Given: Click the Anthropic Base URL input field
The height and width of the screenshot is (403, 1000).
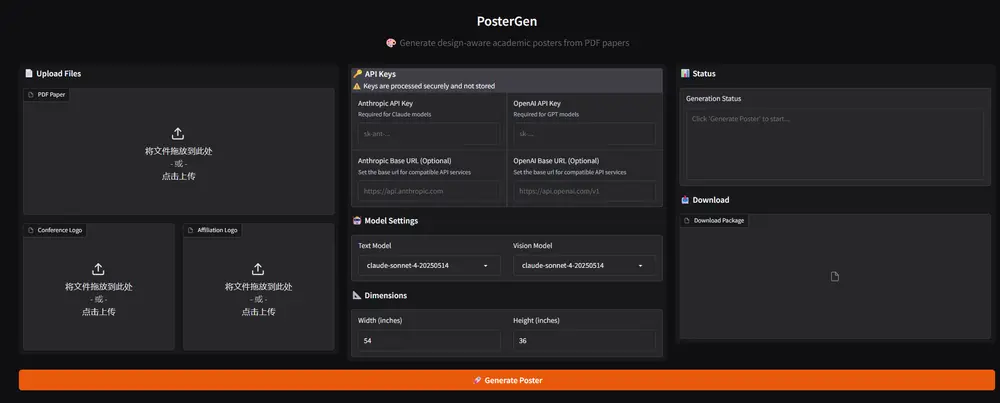Looking at the screenshot, I should [429, 191].
